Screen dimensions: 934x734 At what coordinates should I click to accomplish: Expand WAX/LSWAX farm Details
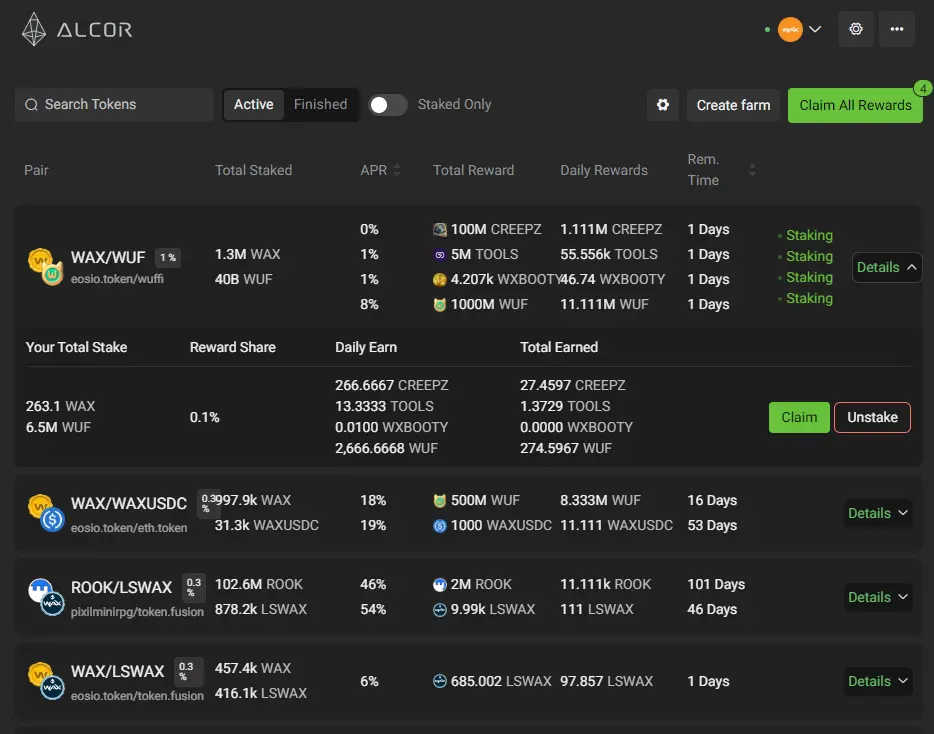pyautogui.click(x=878, y=681)
